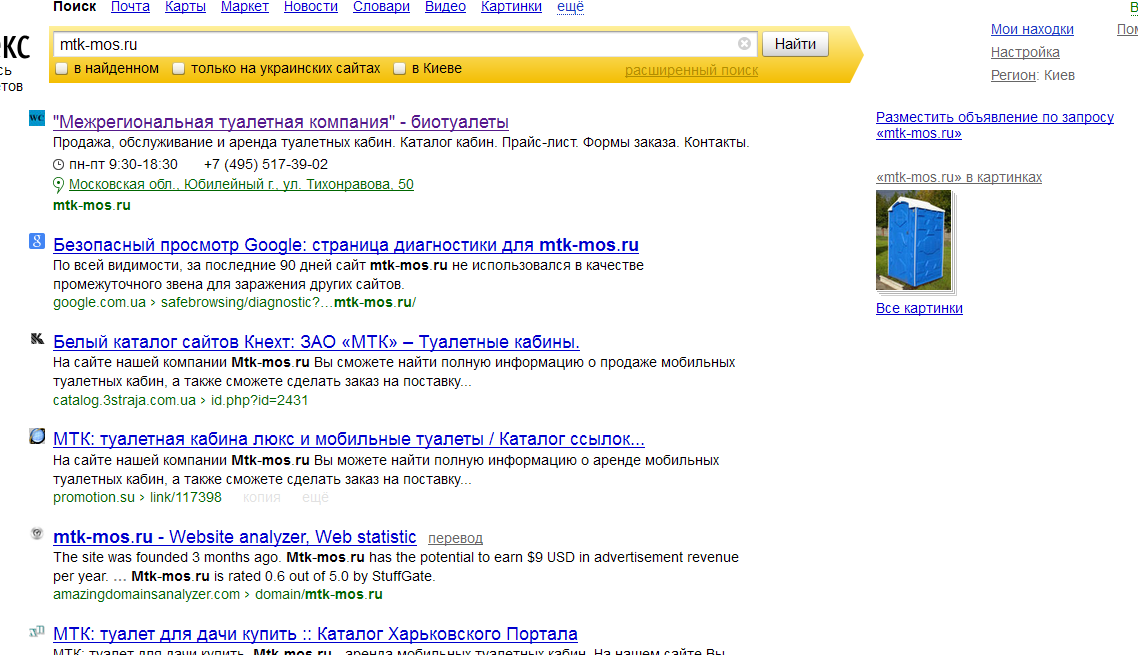Change region via Регион link
The image size is (1138, 655).
pos(1013,75)
